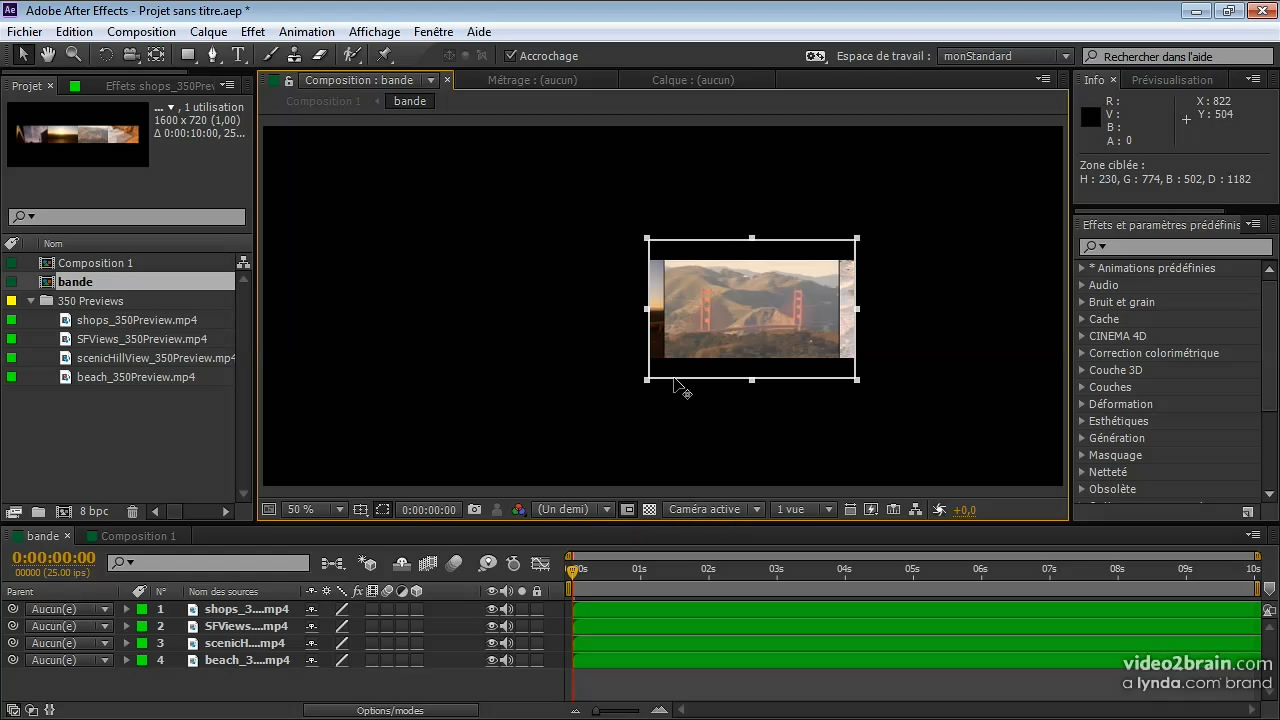Select the Rotation tool
The image size is (1280, 720).
tap(106, 55)
